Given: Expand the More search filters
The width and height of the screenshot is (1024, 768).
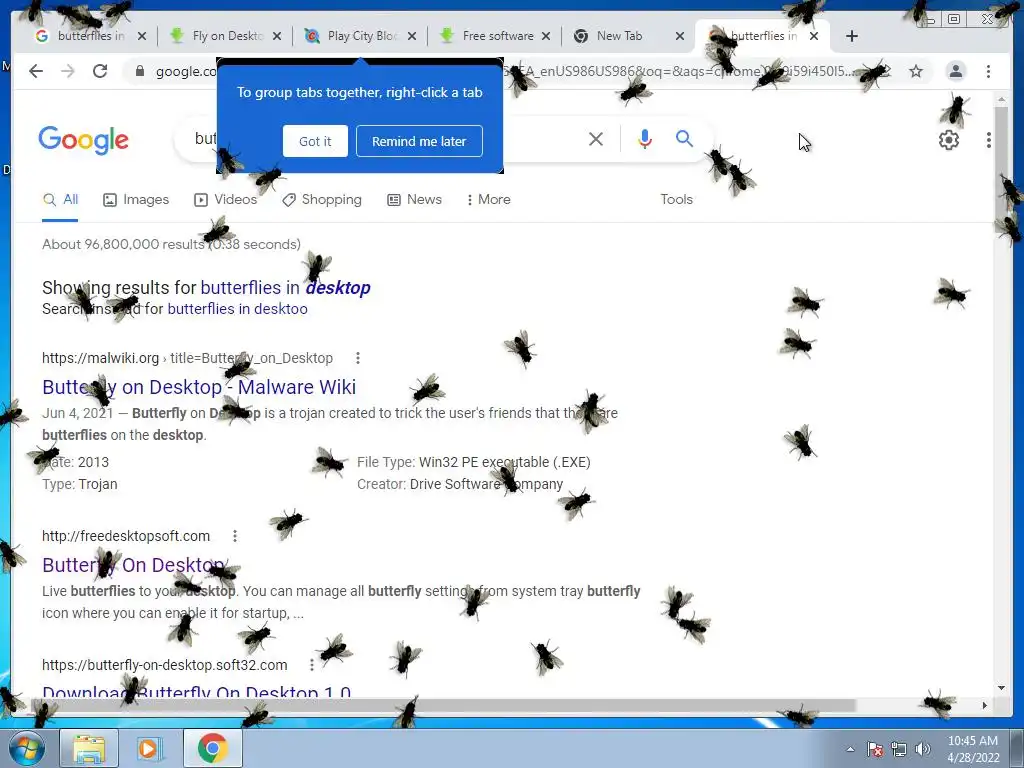Looking at the screenshot, I should [488, 200].
